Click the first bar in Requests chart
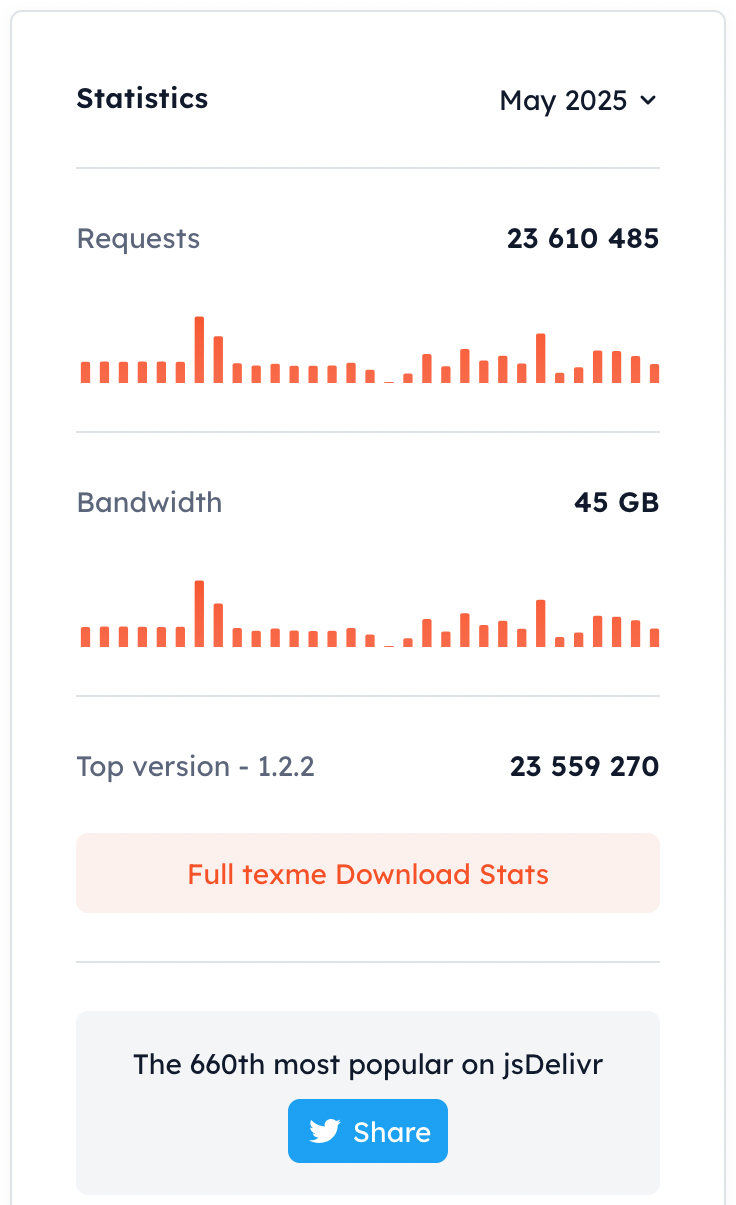 86,372
